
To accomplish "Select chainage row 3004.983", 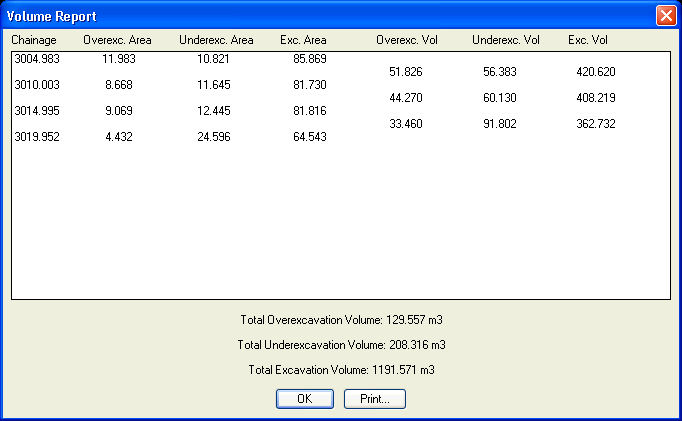I will pyautogui.click(x=36, y=59).
